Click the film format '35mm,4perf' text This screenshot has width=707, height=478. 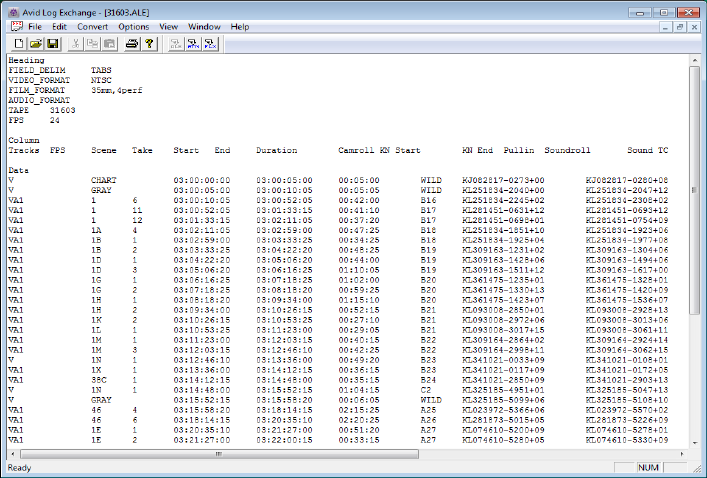116,90
